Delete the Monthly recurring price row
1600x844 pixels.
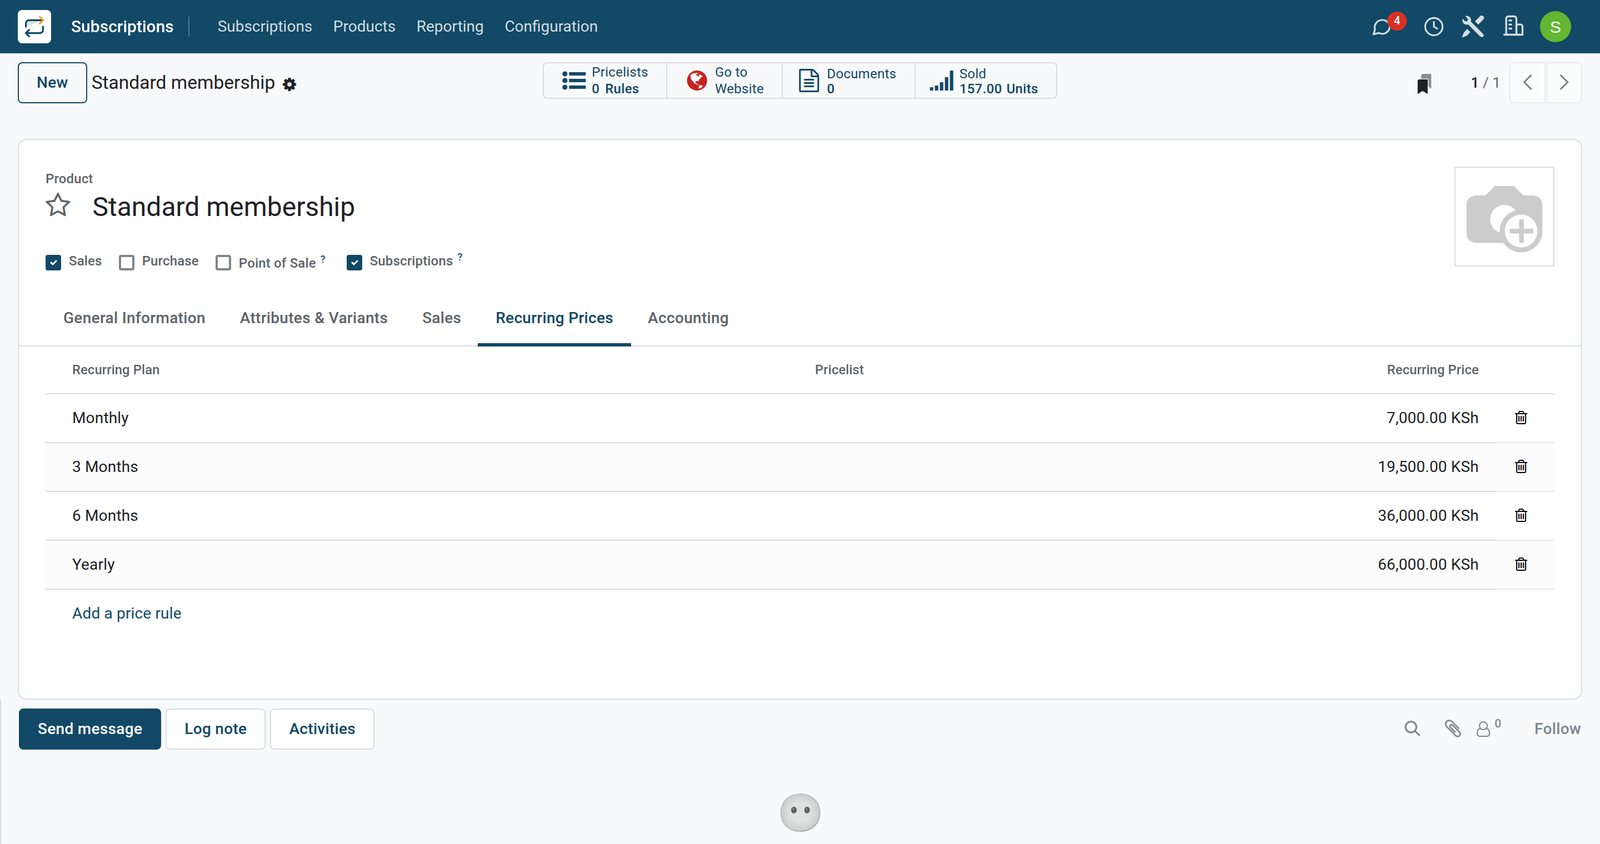tap(1520, 418)
